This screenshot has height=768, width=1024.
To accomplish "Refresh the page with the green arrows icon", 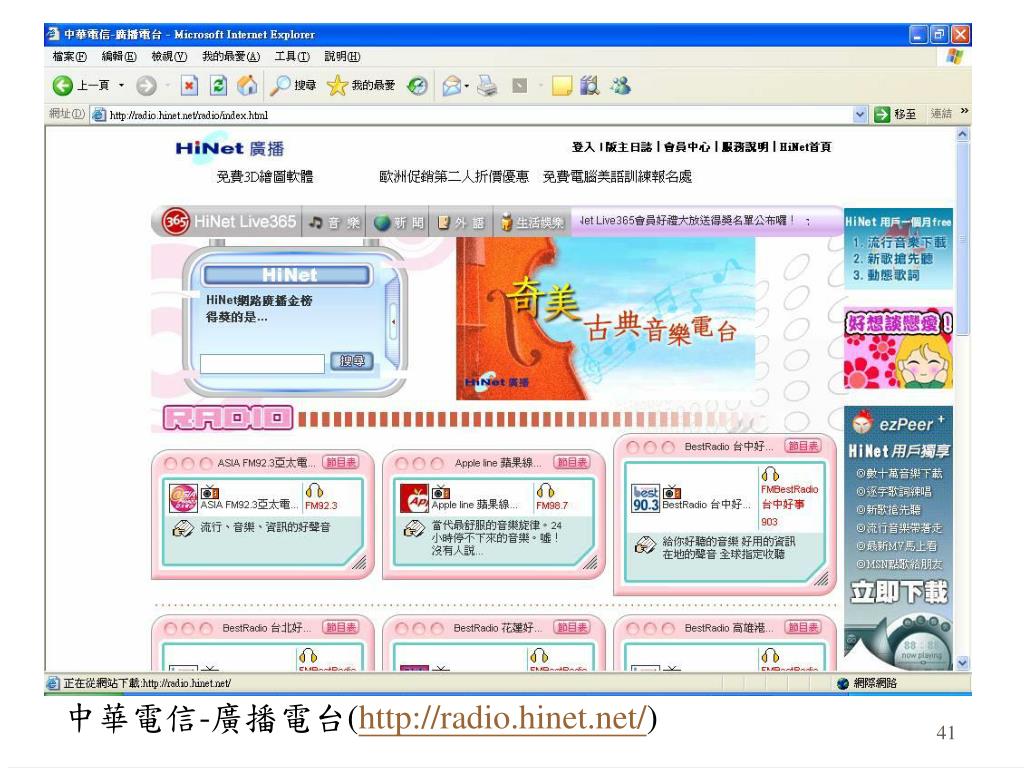I will tap(218, 86).
